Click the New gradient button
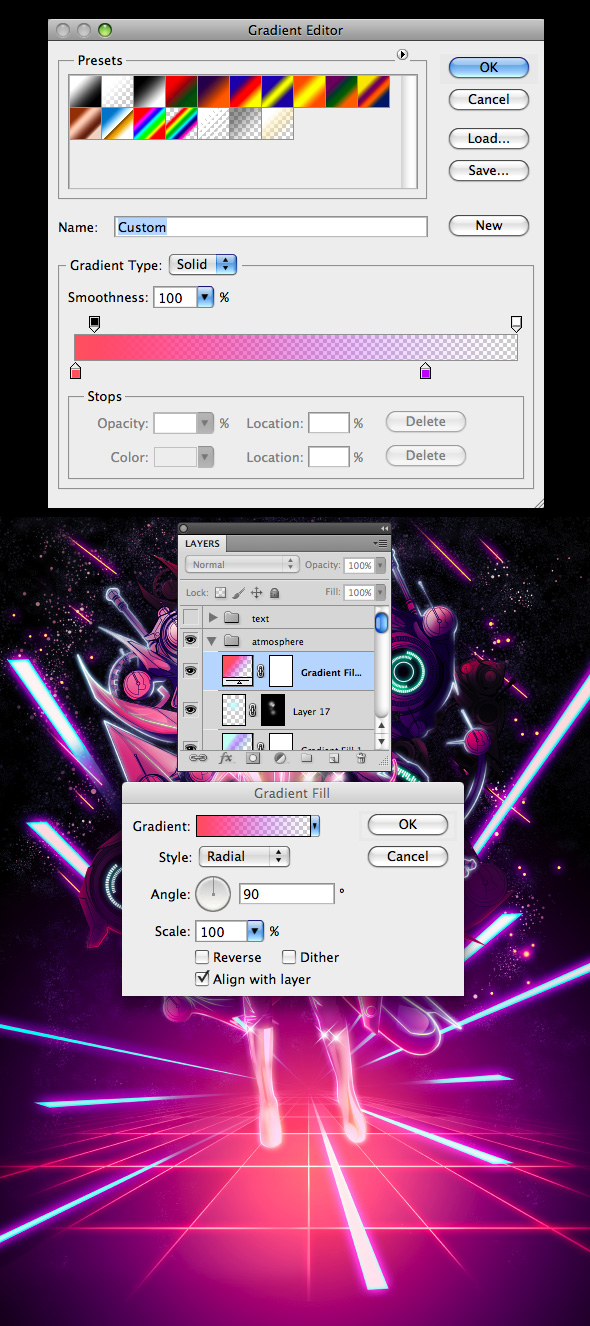 click(488, 225)
